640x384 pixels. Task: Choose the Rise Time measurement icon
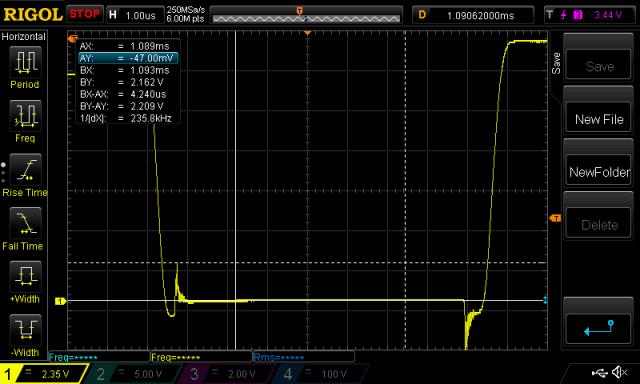pos(25,170)
